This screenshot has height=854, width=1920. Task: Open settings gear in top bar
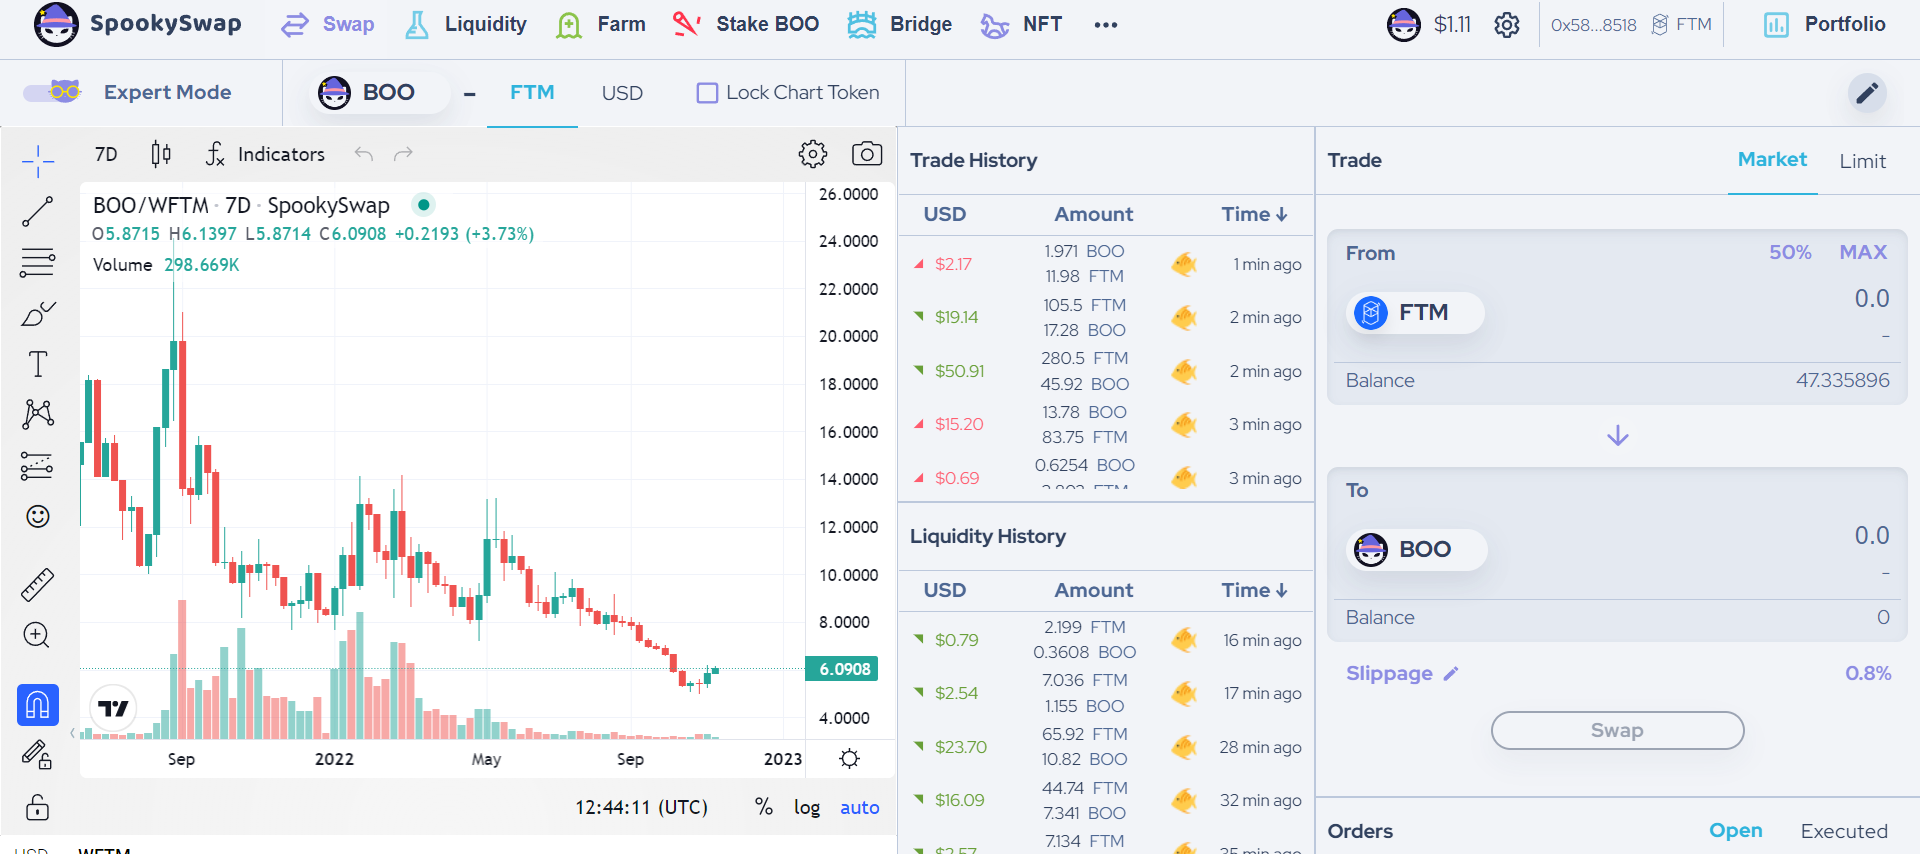pyautogui.click(x=1507, y=25)
